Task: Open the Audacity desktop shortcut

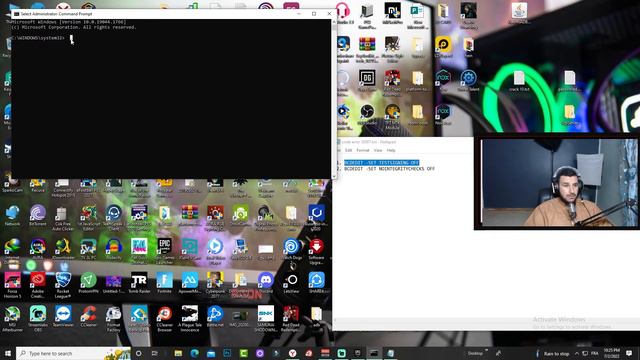Action: 113,249
